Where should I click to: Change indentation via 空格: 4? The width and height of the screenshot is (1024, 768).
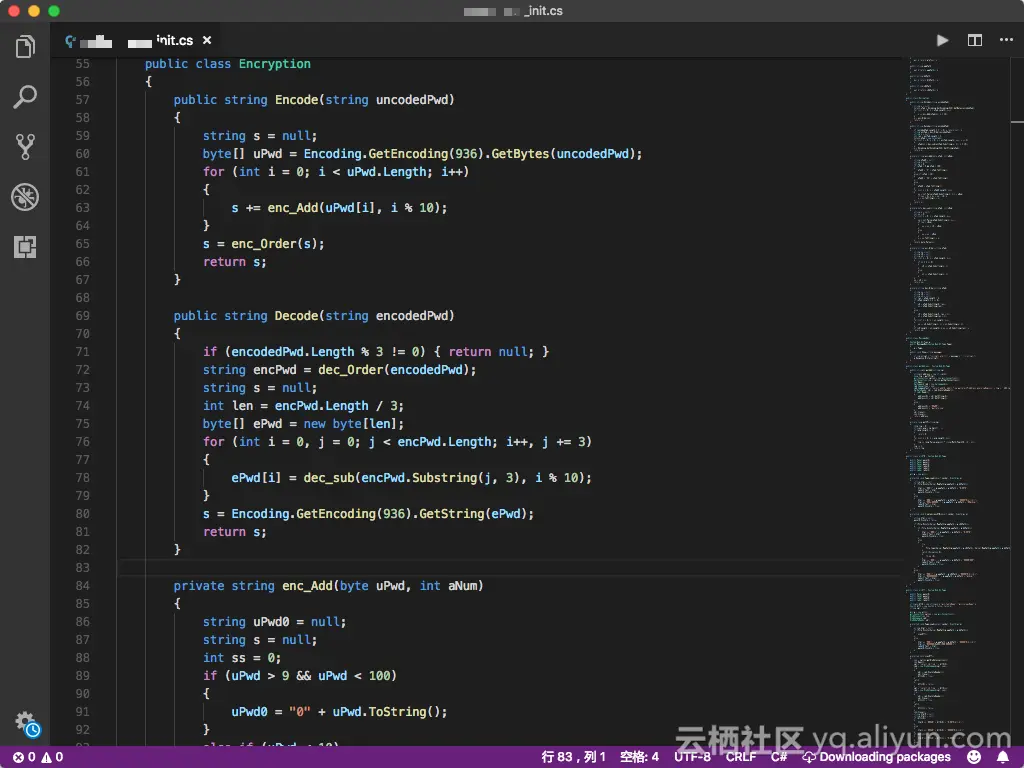tap(639, 757)
